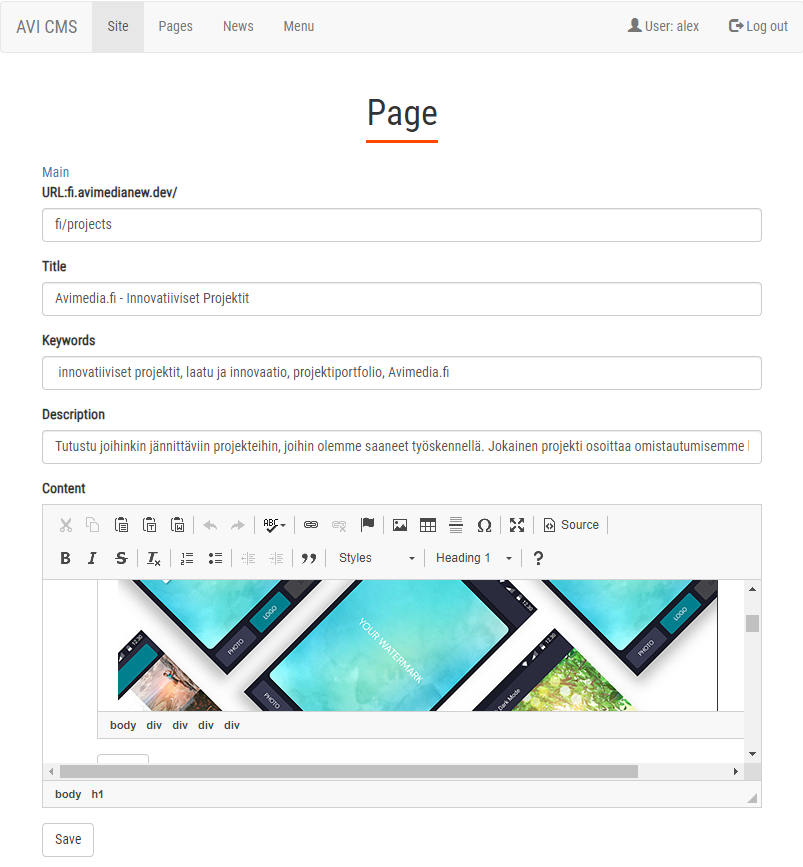Insert an anchor flag in the content
The height and width of the screenshot is (867, 803).
coord(369,524)
